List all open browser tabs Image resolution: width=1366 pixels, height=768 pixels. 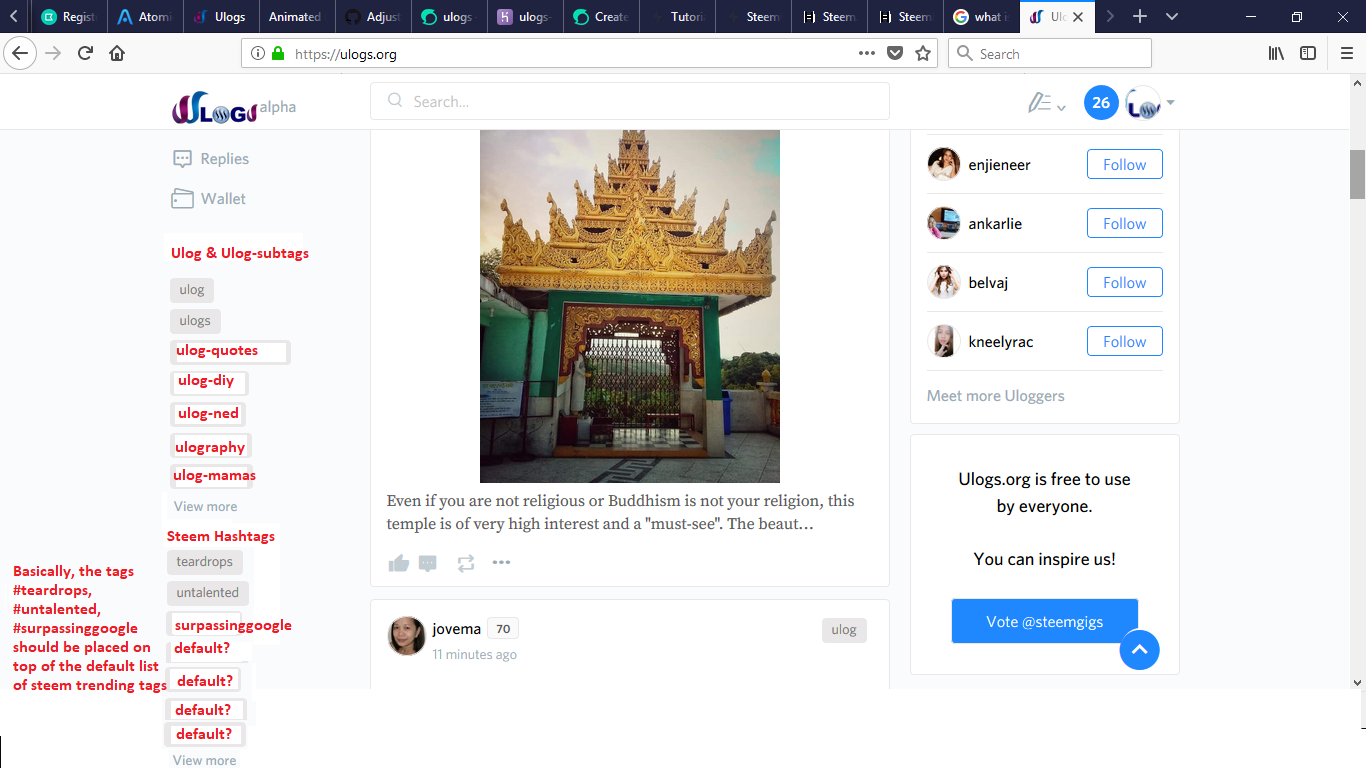click(x=1172, y=16)
